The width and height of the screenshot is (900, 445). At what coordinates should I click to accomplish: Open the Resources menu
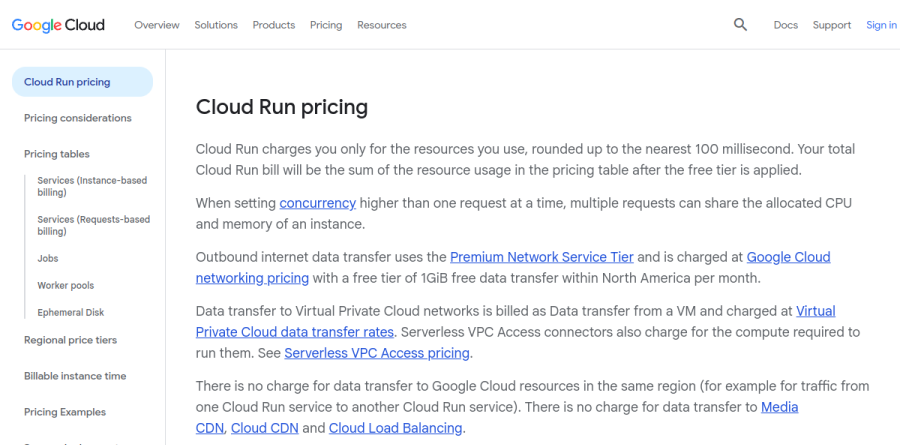pos(382,25)
